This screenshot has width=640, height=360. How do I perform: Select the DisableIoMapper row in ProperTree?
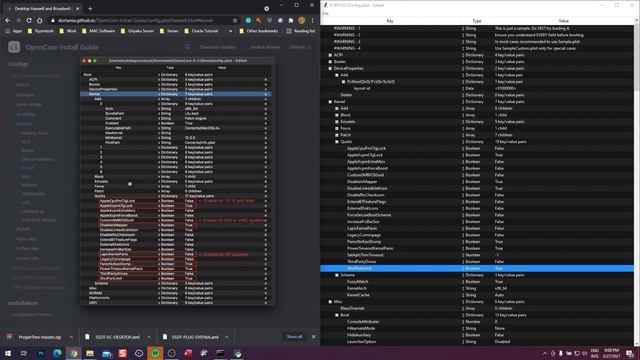pos(477,182)
